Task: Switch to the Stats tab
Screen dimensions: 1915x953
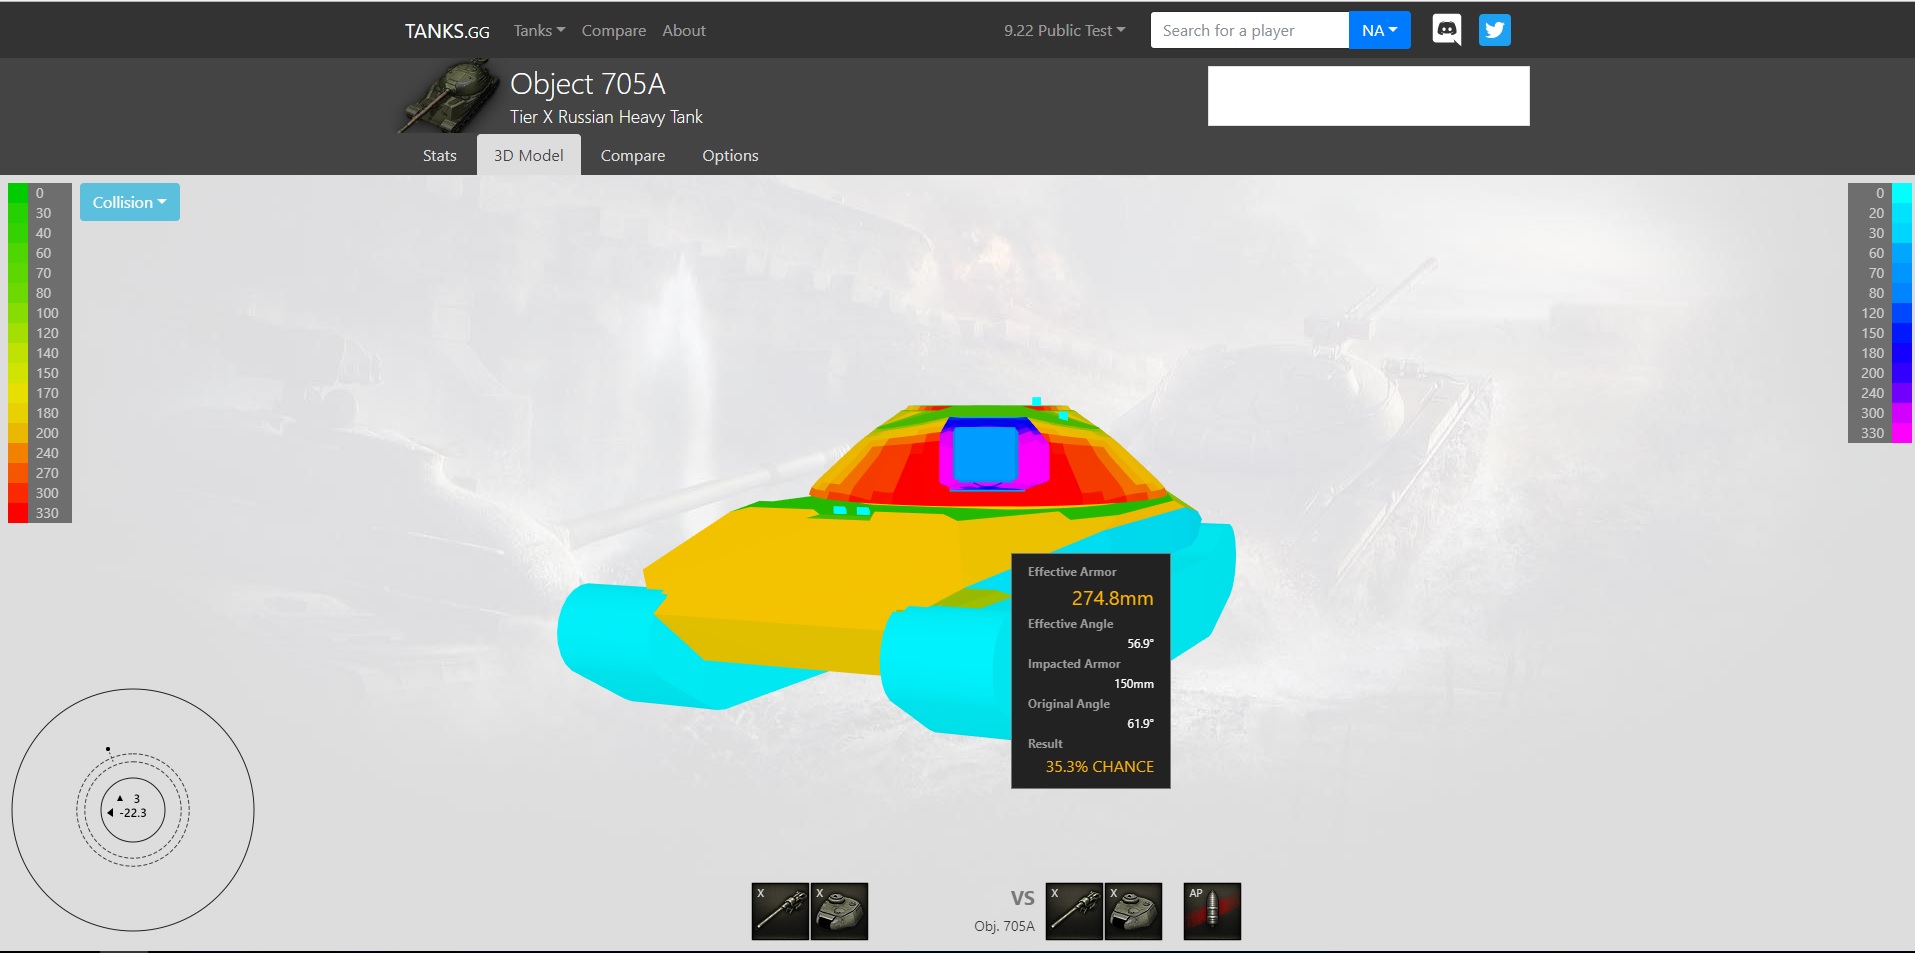Action: tap(439, 156)
